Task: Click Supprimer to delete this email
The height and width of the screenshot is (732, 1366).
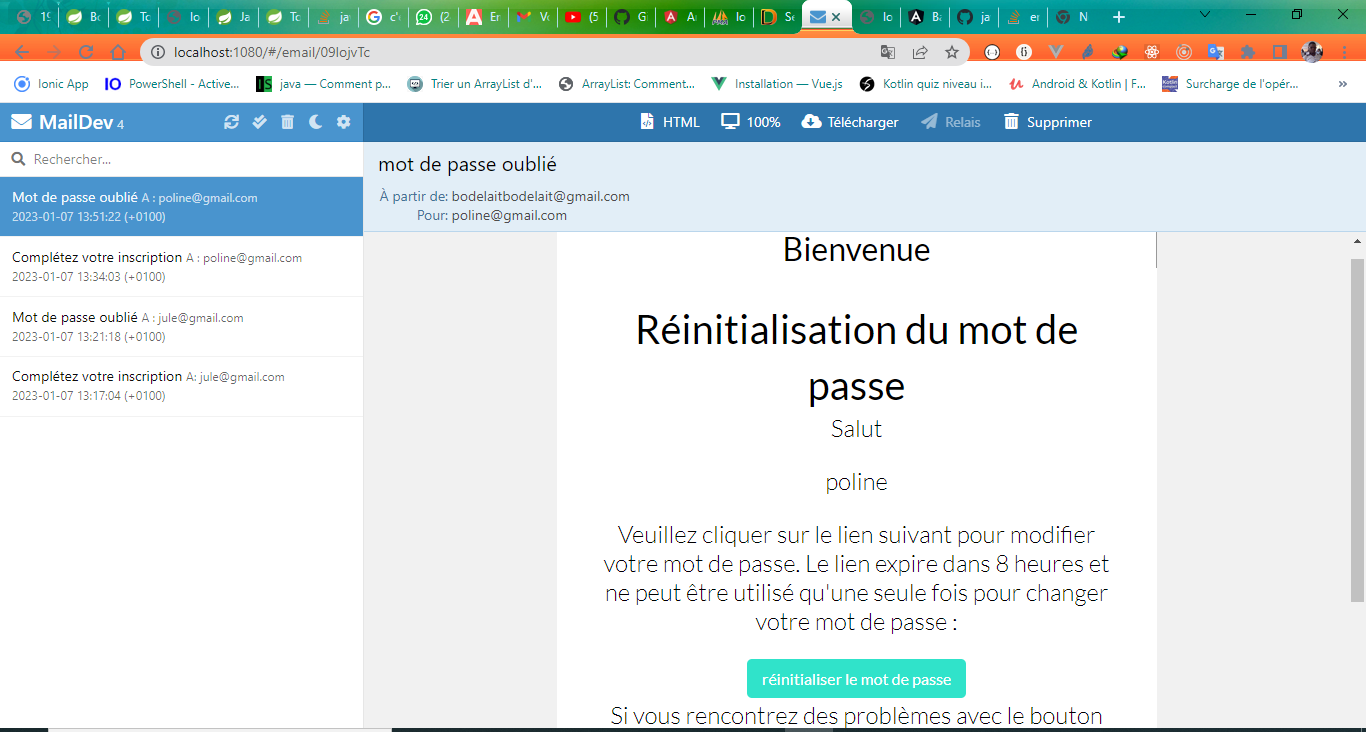Action: (1047, 121)
